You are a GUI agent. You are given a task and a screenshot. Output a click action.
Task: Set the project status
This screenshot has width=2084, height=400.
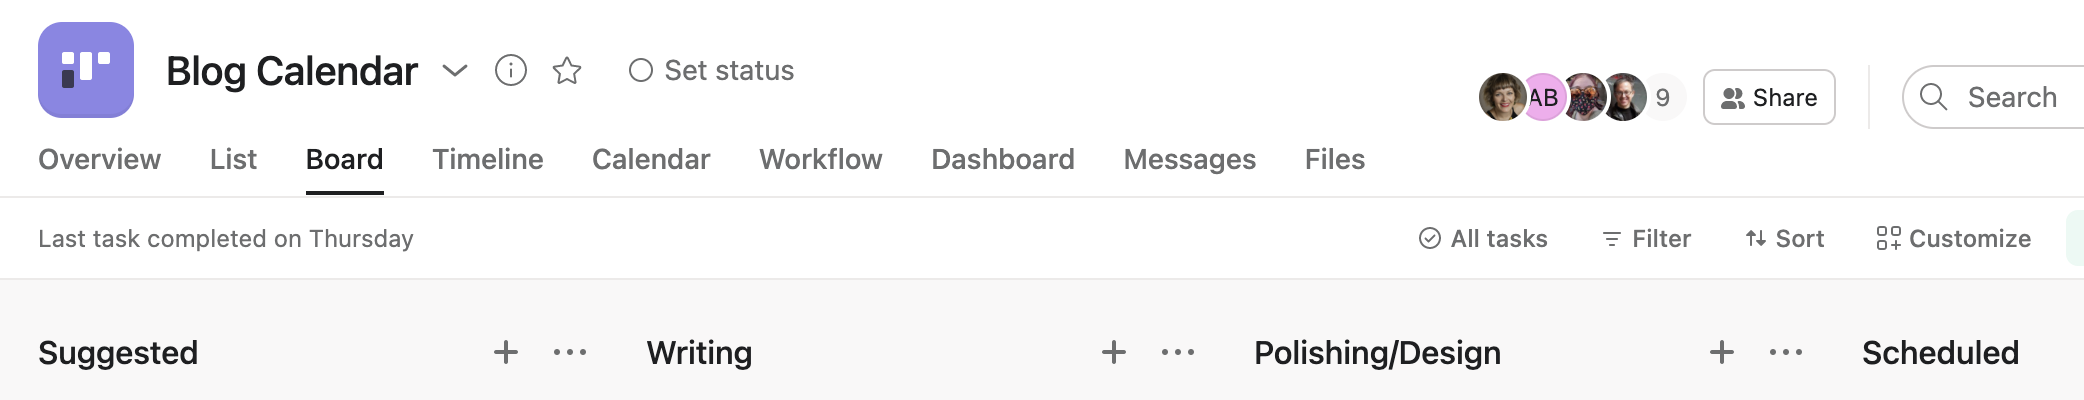pyautogui.click(x=711, y=71)
